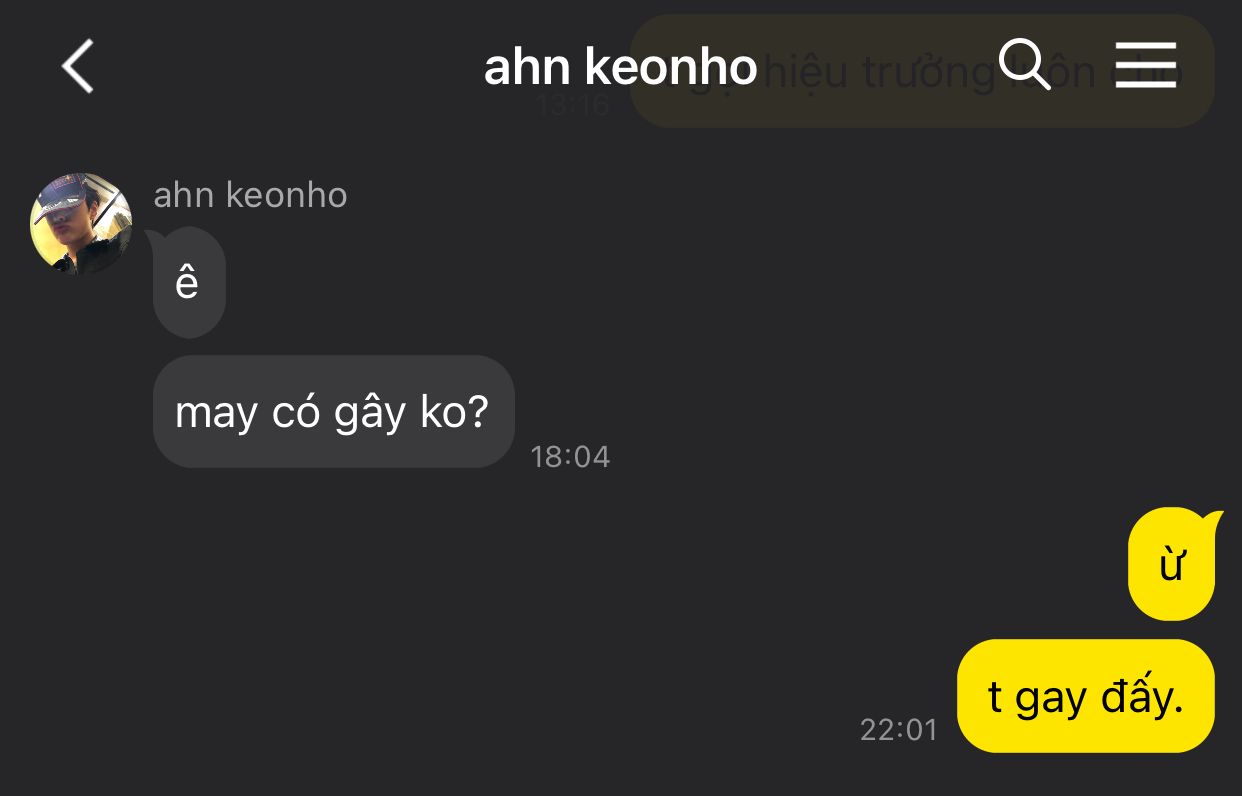Viewport: 1242px width, 796px height.
Task: Click the tail of the 'ừ' bubble
Action: point(1213,518)
